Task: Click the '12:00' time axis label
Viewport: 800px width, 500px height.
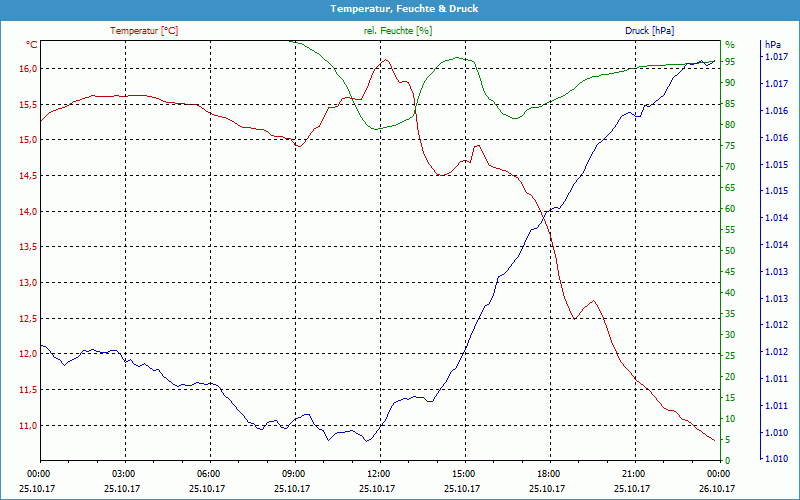Action: (378, 474)
